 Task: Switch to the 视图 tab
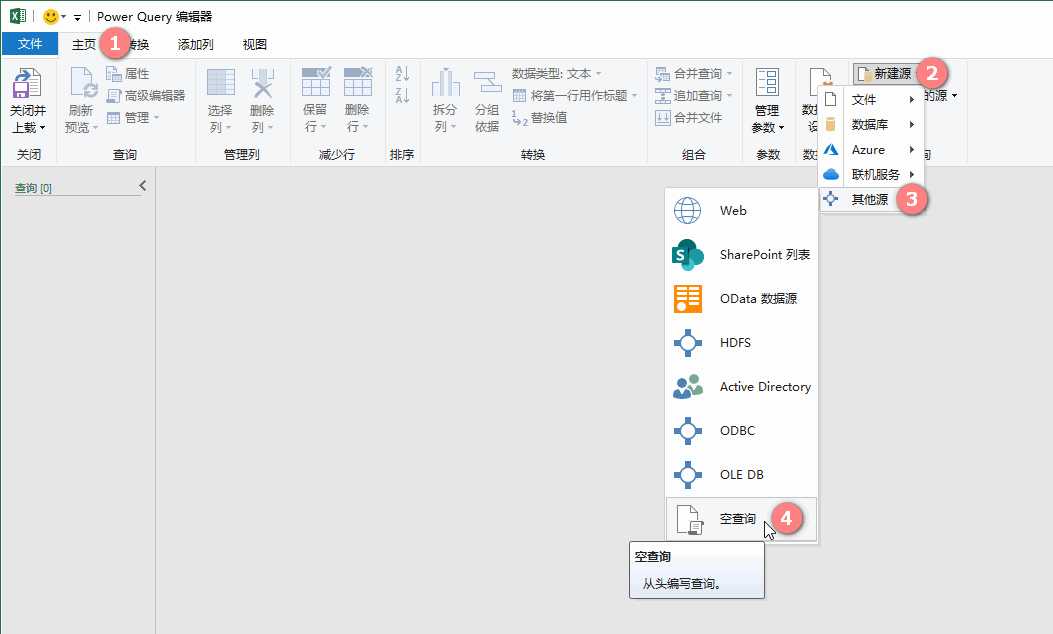(x=255, y=44)
